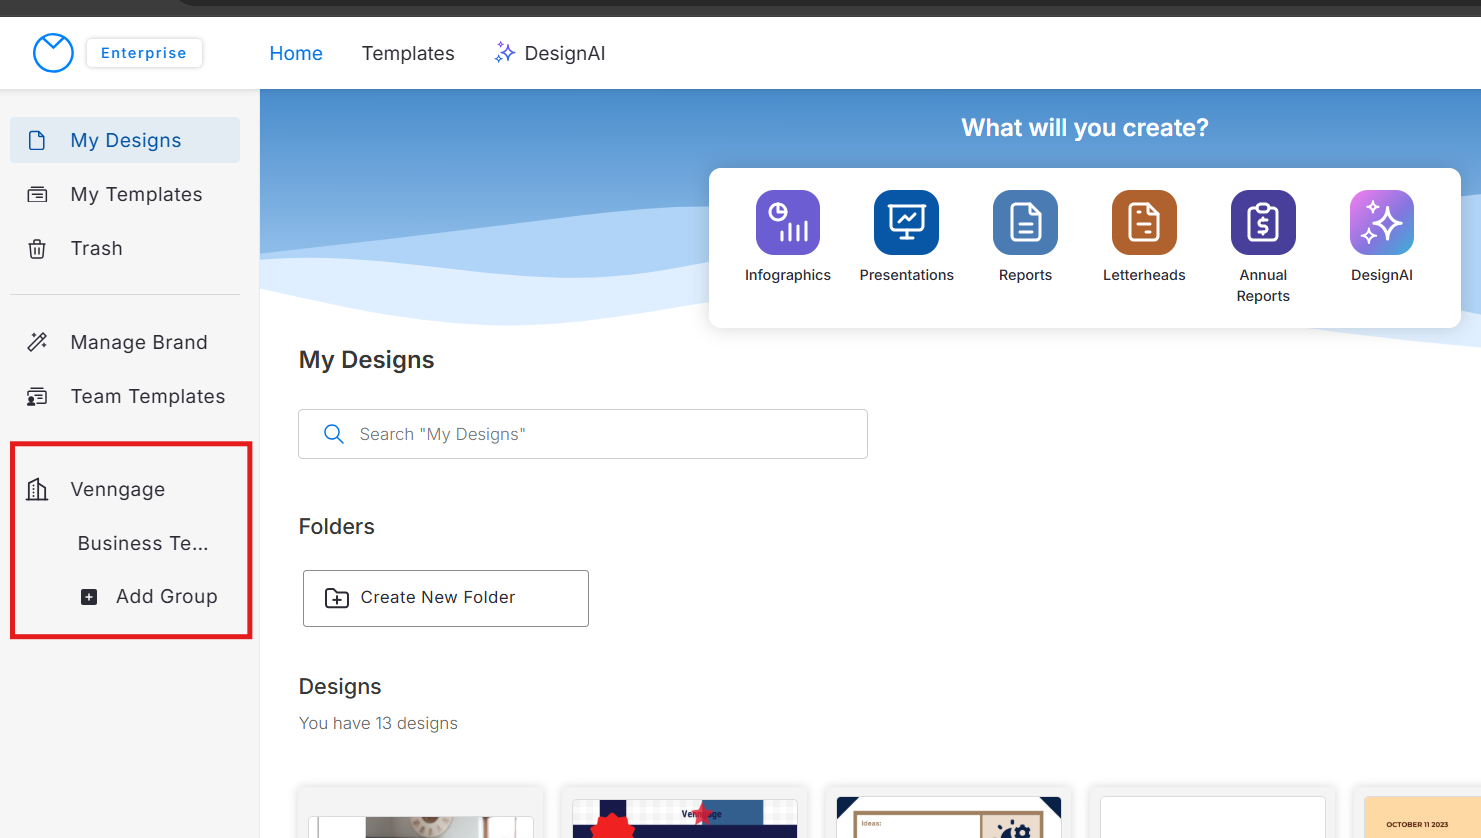The image size is (1481, 838).
Task: Select the Annual Reports icon
Action: pyautogui.click(x=1262, y=222)
